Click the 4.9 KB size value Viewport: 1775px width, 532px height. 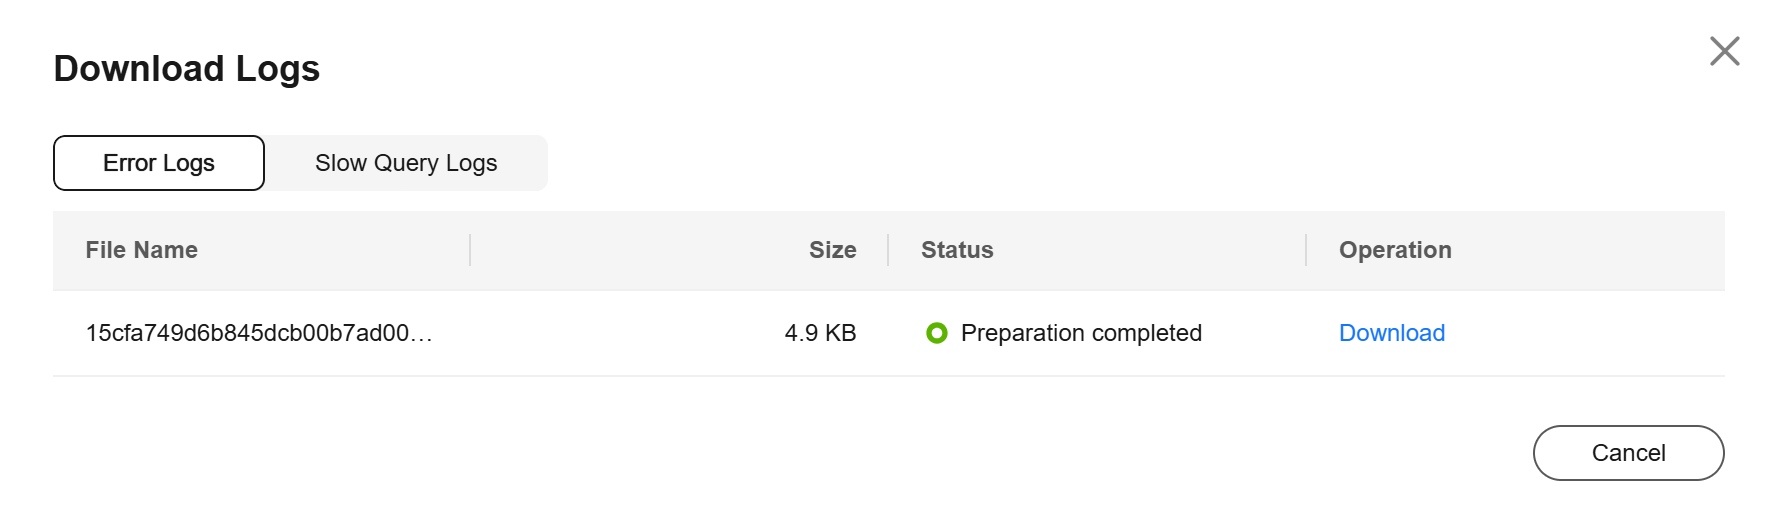[820, 333]
